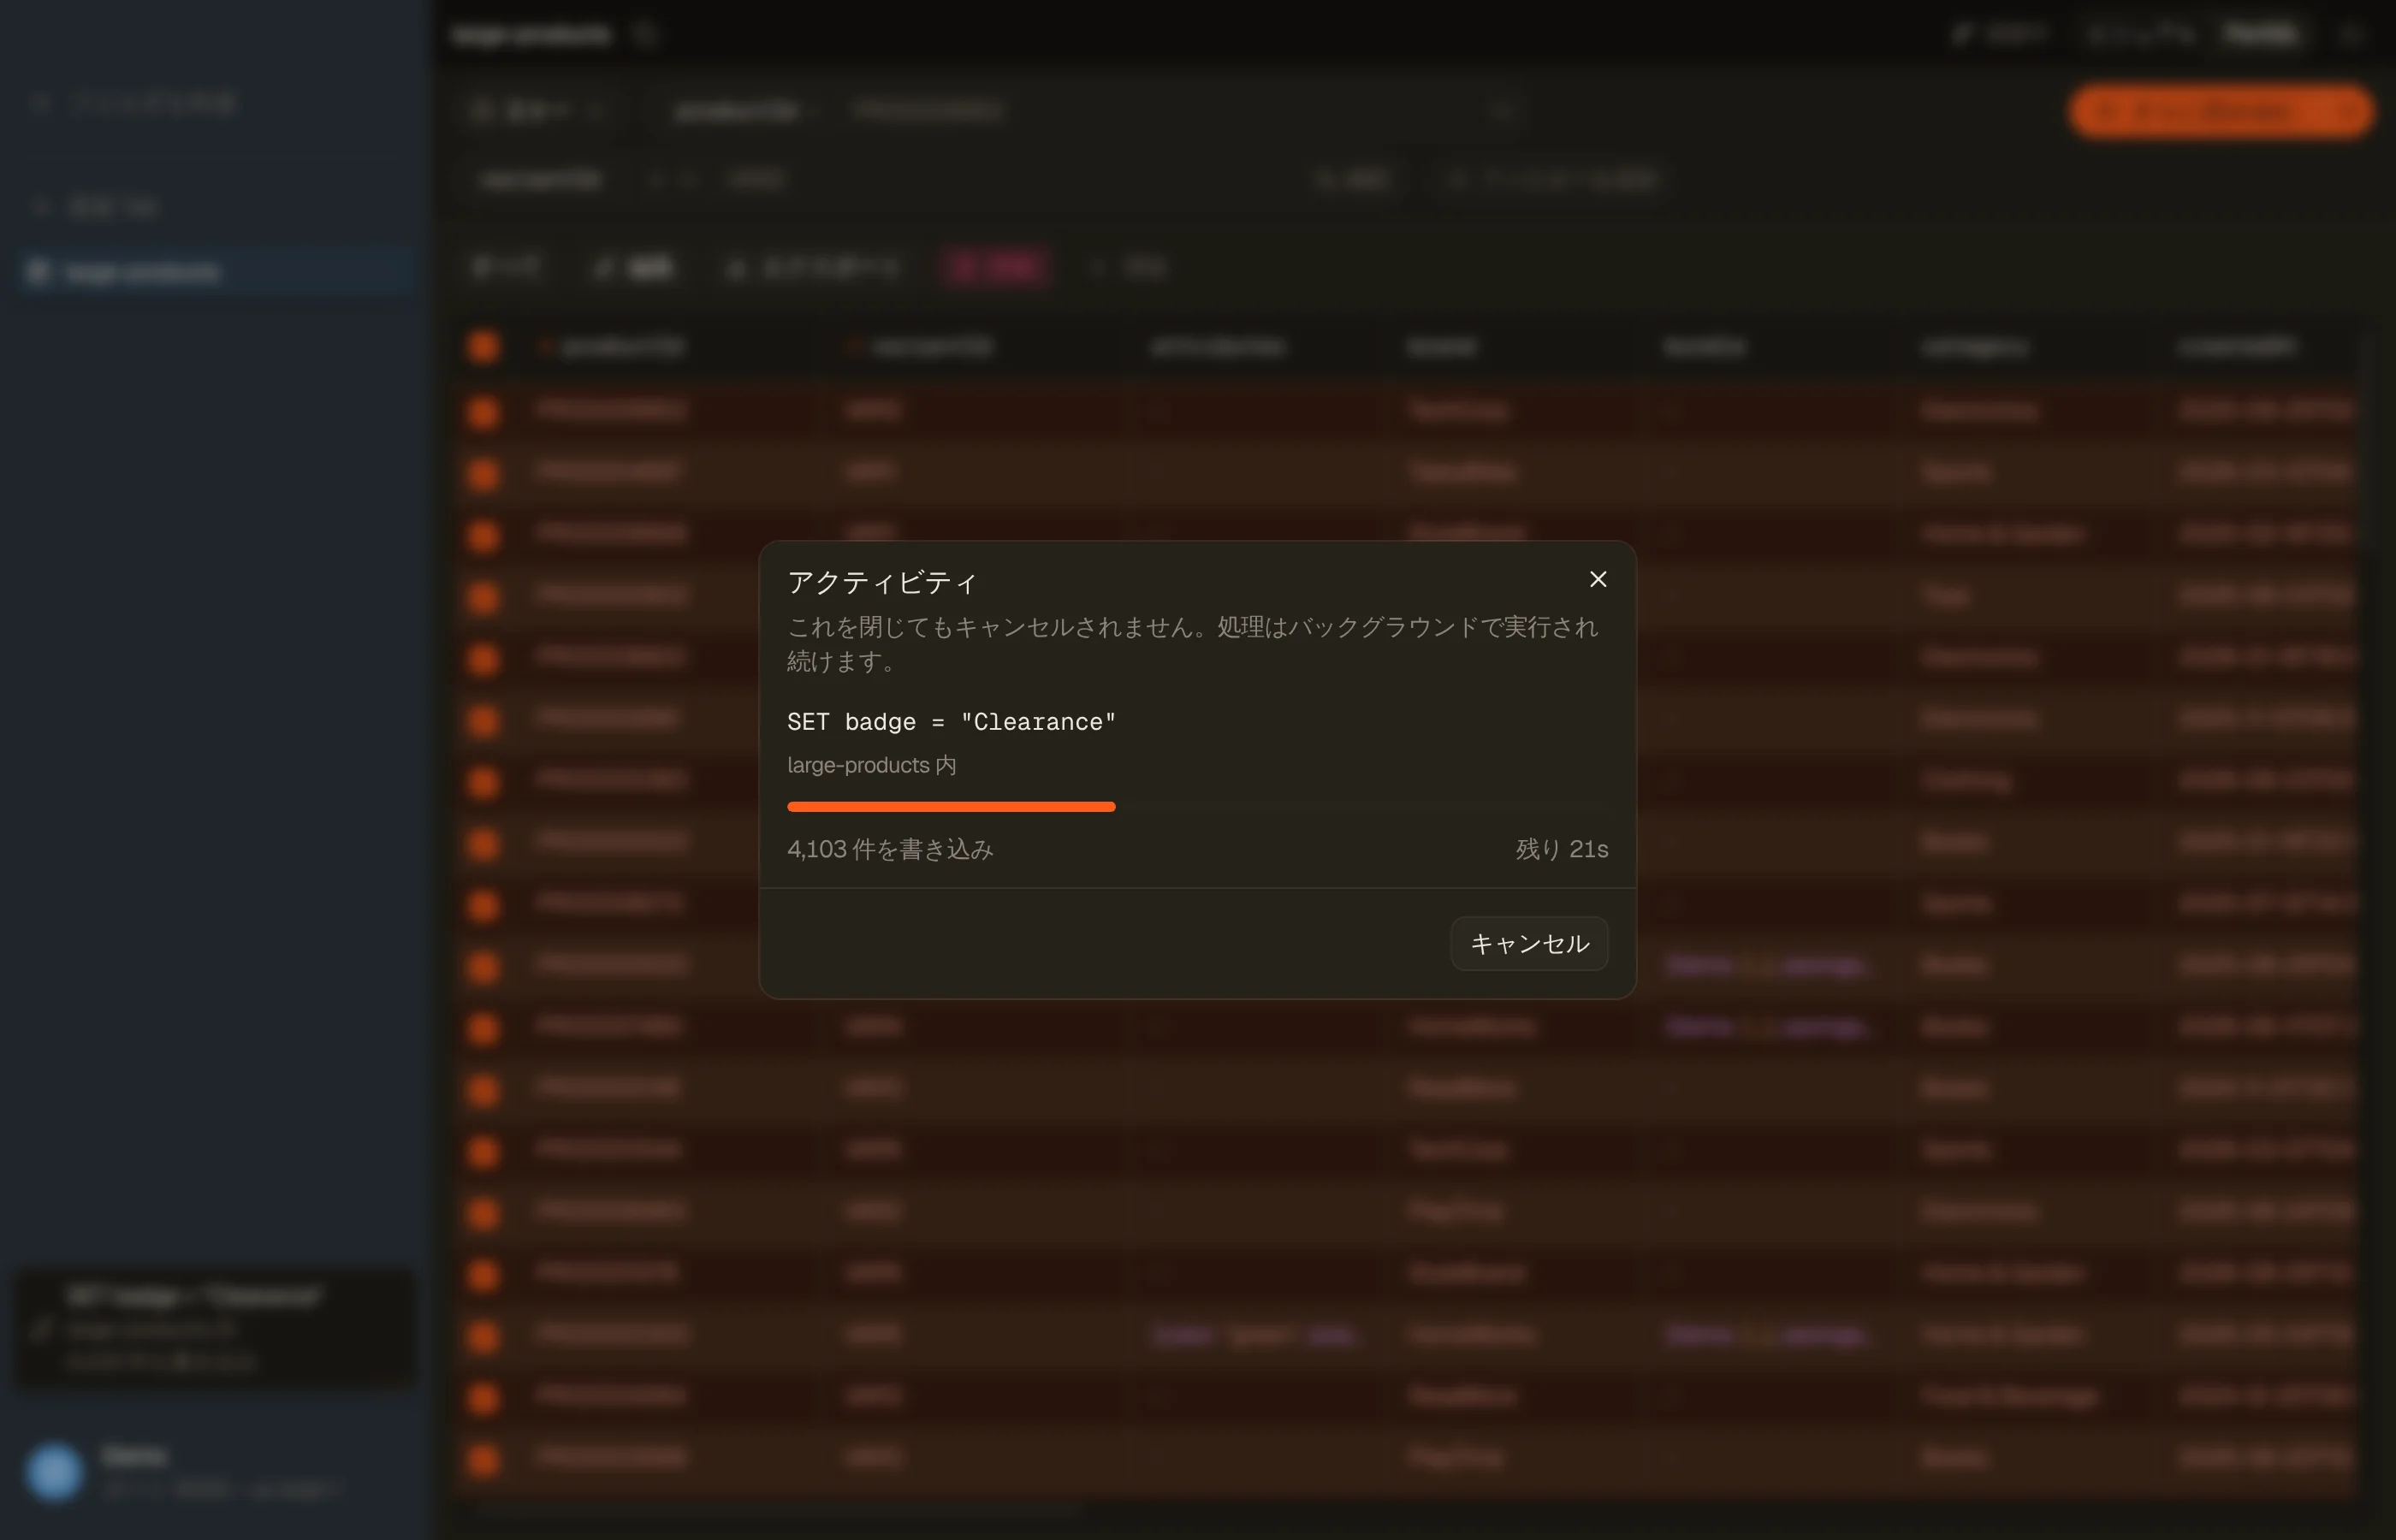Close the アクティビティ dialog with X
This screenshot has width=2396, height=1540.
click(1597, 579)
